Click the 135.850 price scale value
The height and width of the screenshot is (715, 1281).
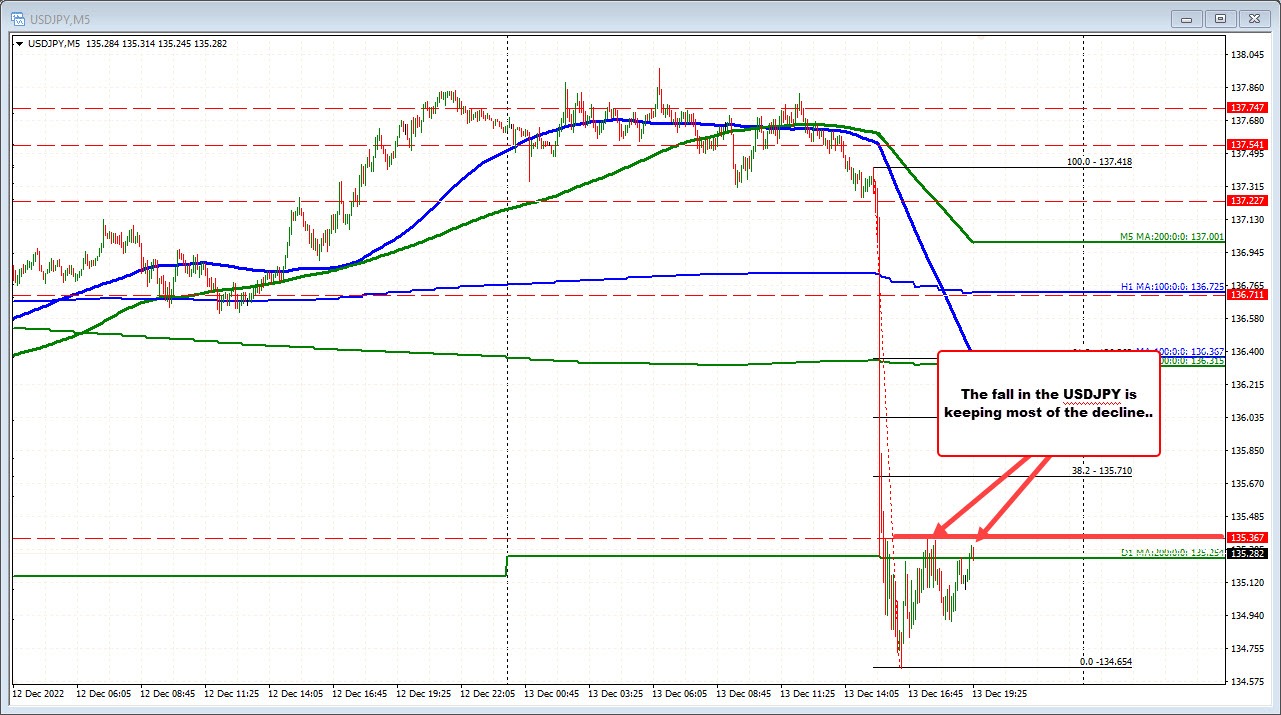click(1246, 451)
